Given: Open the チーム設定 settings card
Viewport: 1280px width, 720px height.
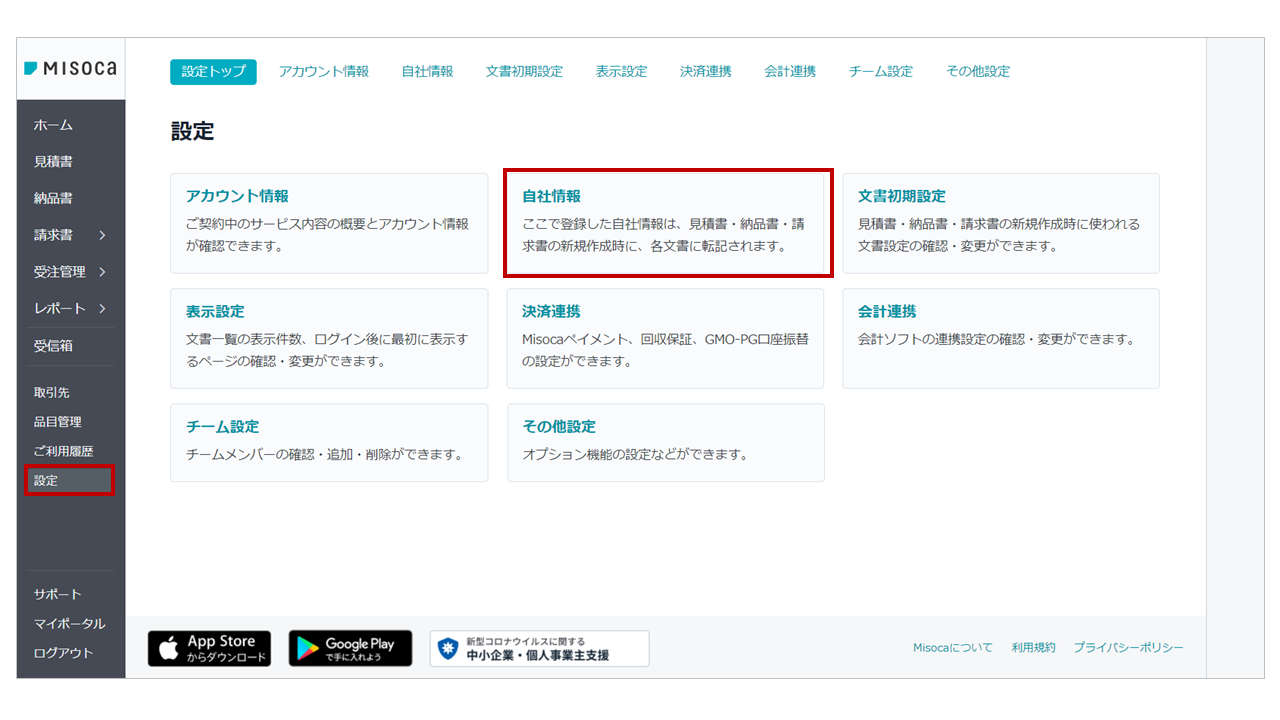Looking at the screenshot, I should [330, 442].
